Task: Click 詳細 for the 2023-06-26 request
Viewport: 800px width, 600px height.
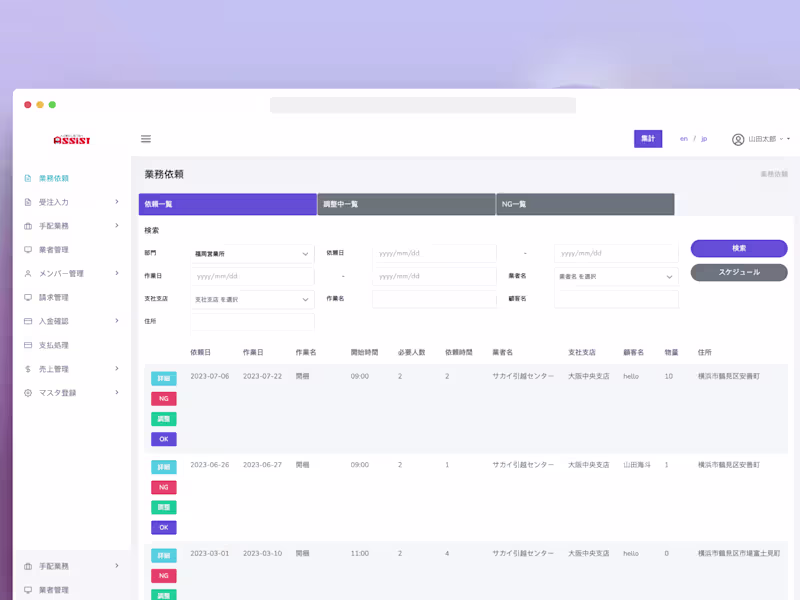Action: click(164, 467)
